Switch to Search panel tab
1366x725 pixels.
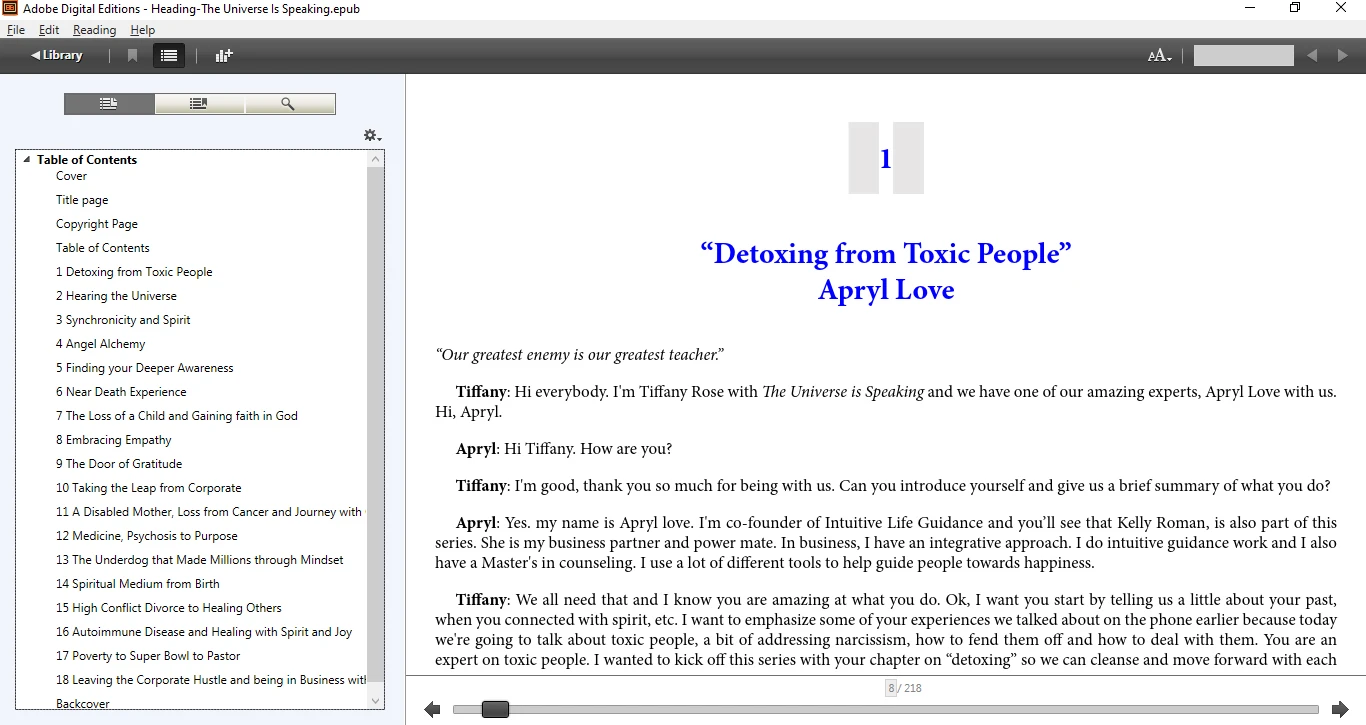coord(289,104)
